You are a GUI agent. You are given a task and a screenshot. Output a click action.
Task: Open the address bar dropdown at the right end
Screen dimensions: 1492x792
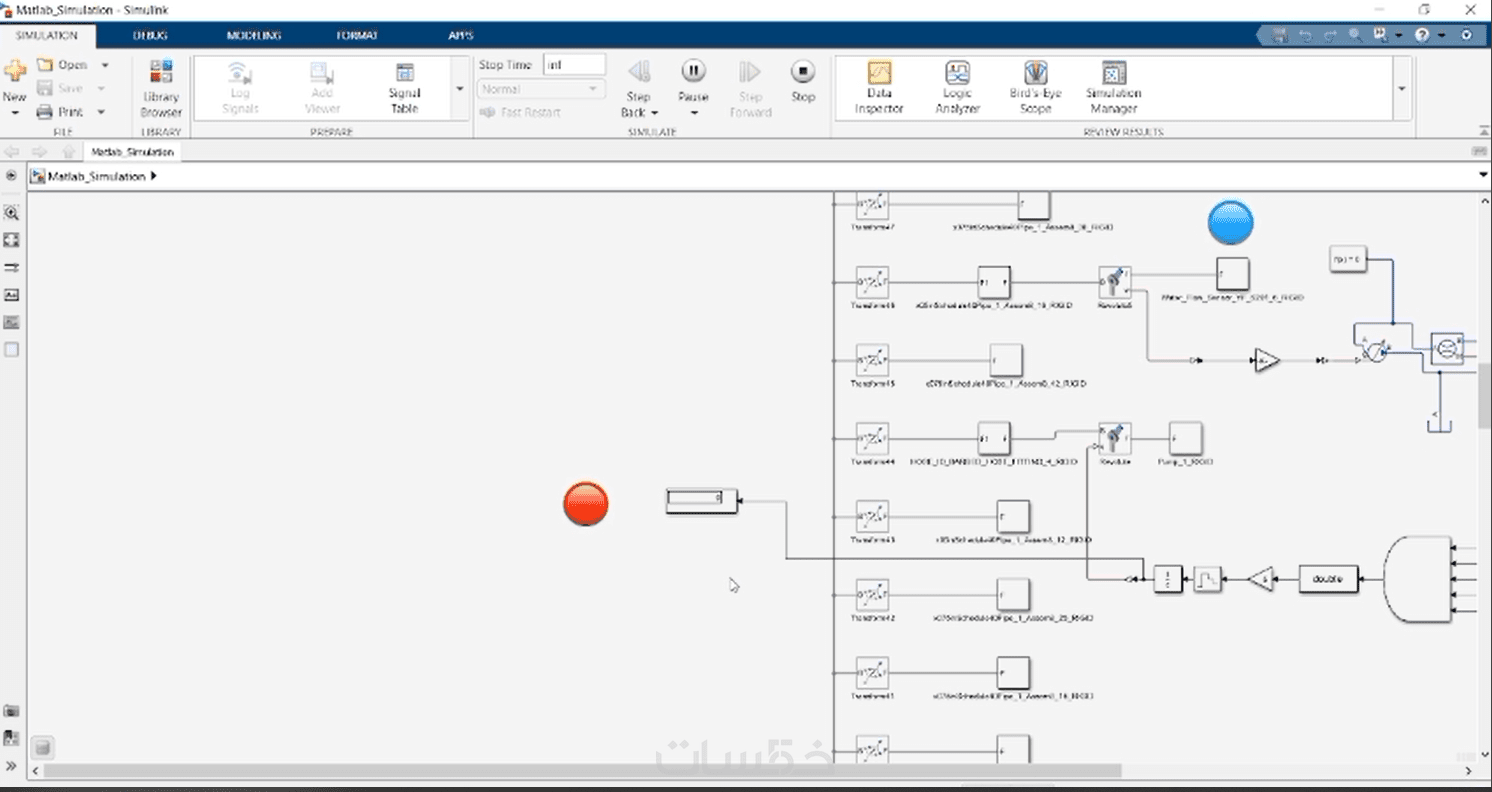pyautogui.click(x=1483, y=176)
